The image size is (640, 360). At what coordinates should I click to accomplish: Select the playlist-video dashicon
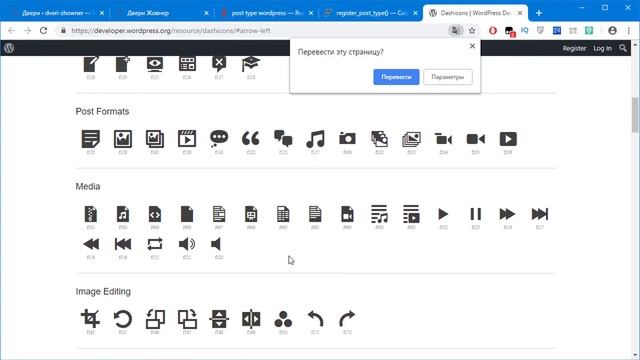pos(411,214)
